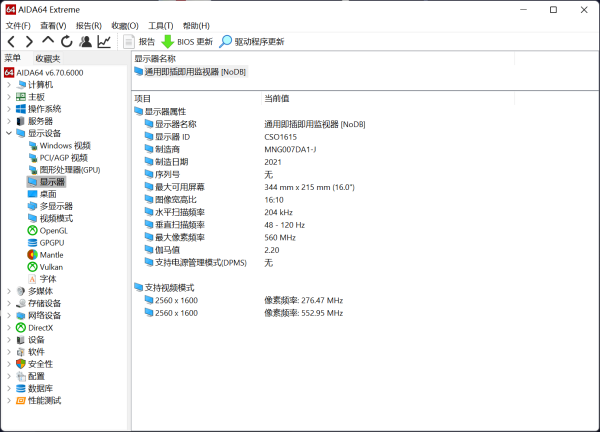Viewport: 600px width, 432px height.
Task: Select the 桌面 tree item
Action: pyautogui.click(x=42, y=194)
